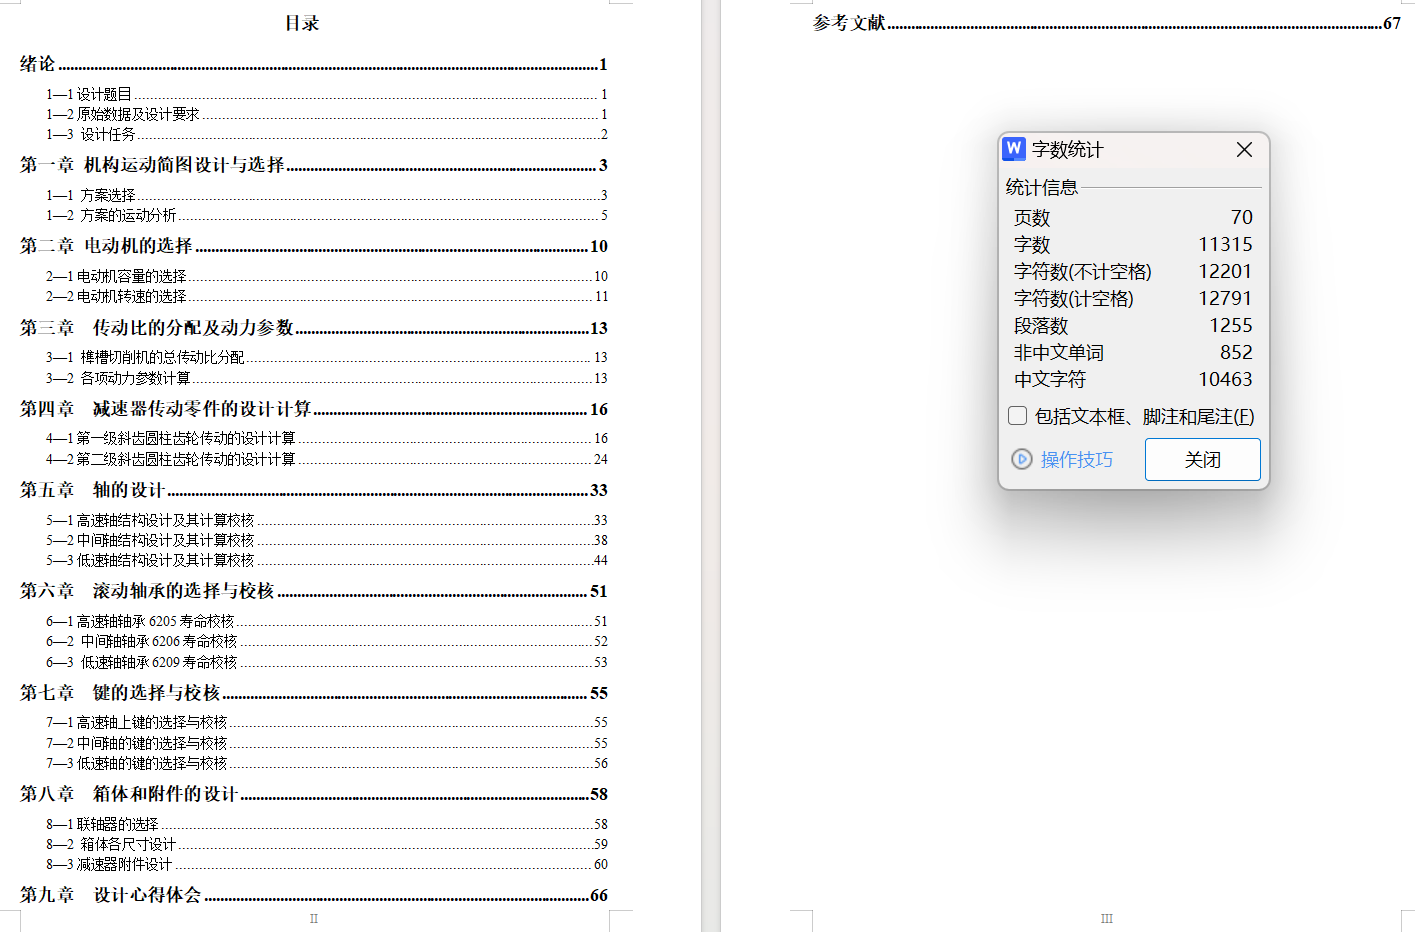Click the 字符数(不计空格) row label
Screen dimensions: 1415x932
tap(1082, 271)
